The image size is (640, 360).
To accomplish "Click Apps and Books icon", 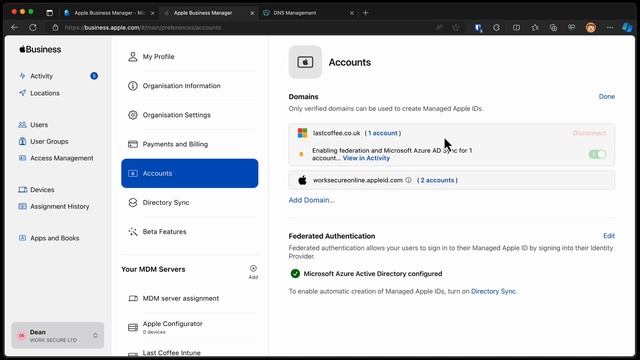I will click(x=22, y=238).
